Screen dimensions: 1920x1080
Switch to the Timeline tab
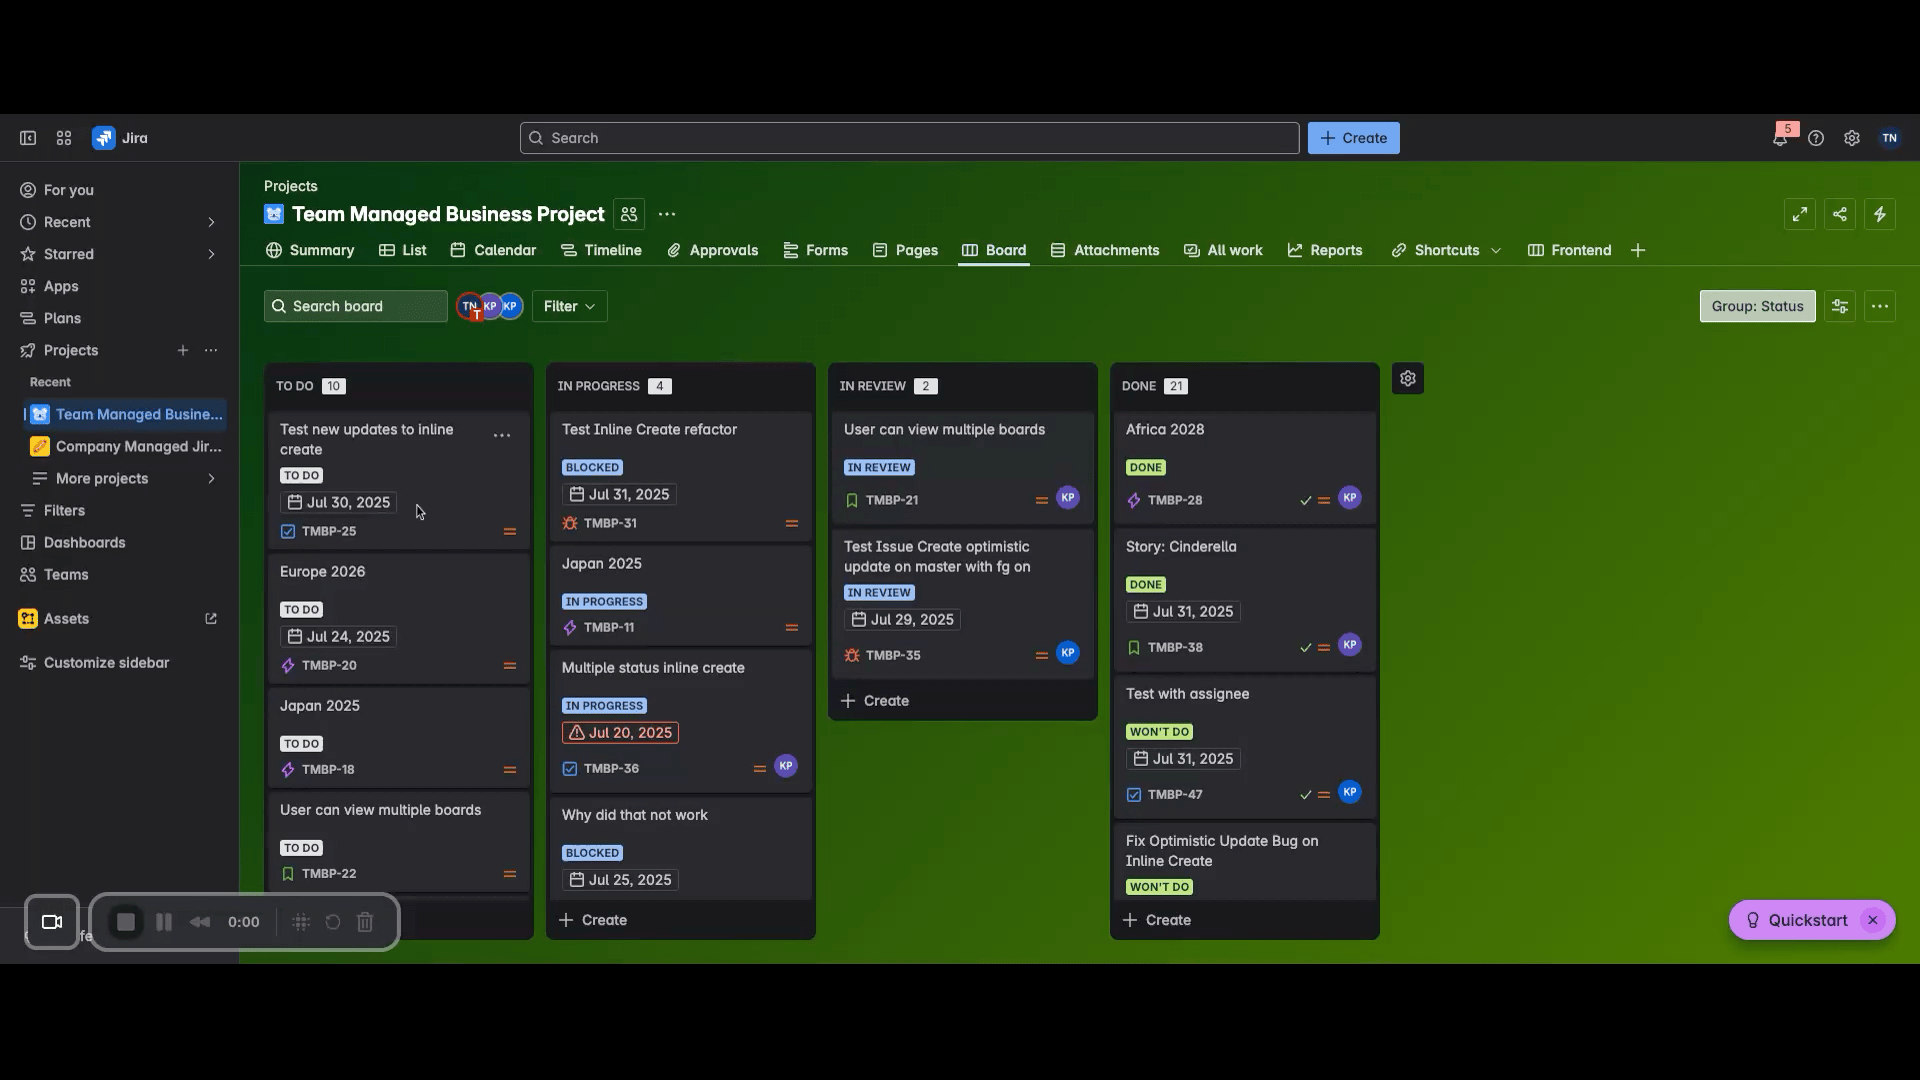(601, 250)
